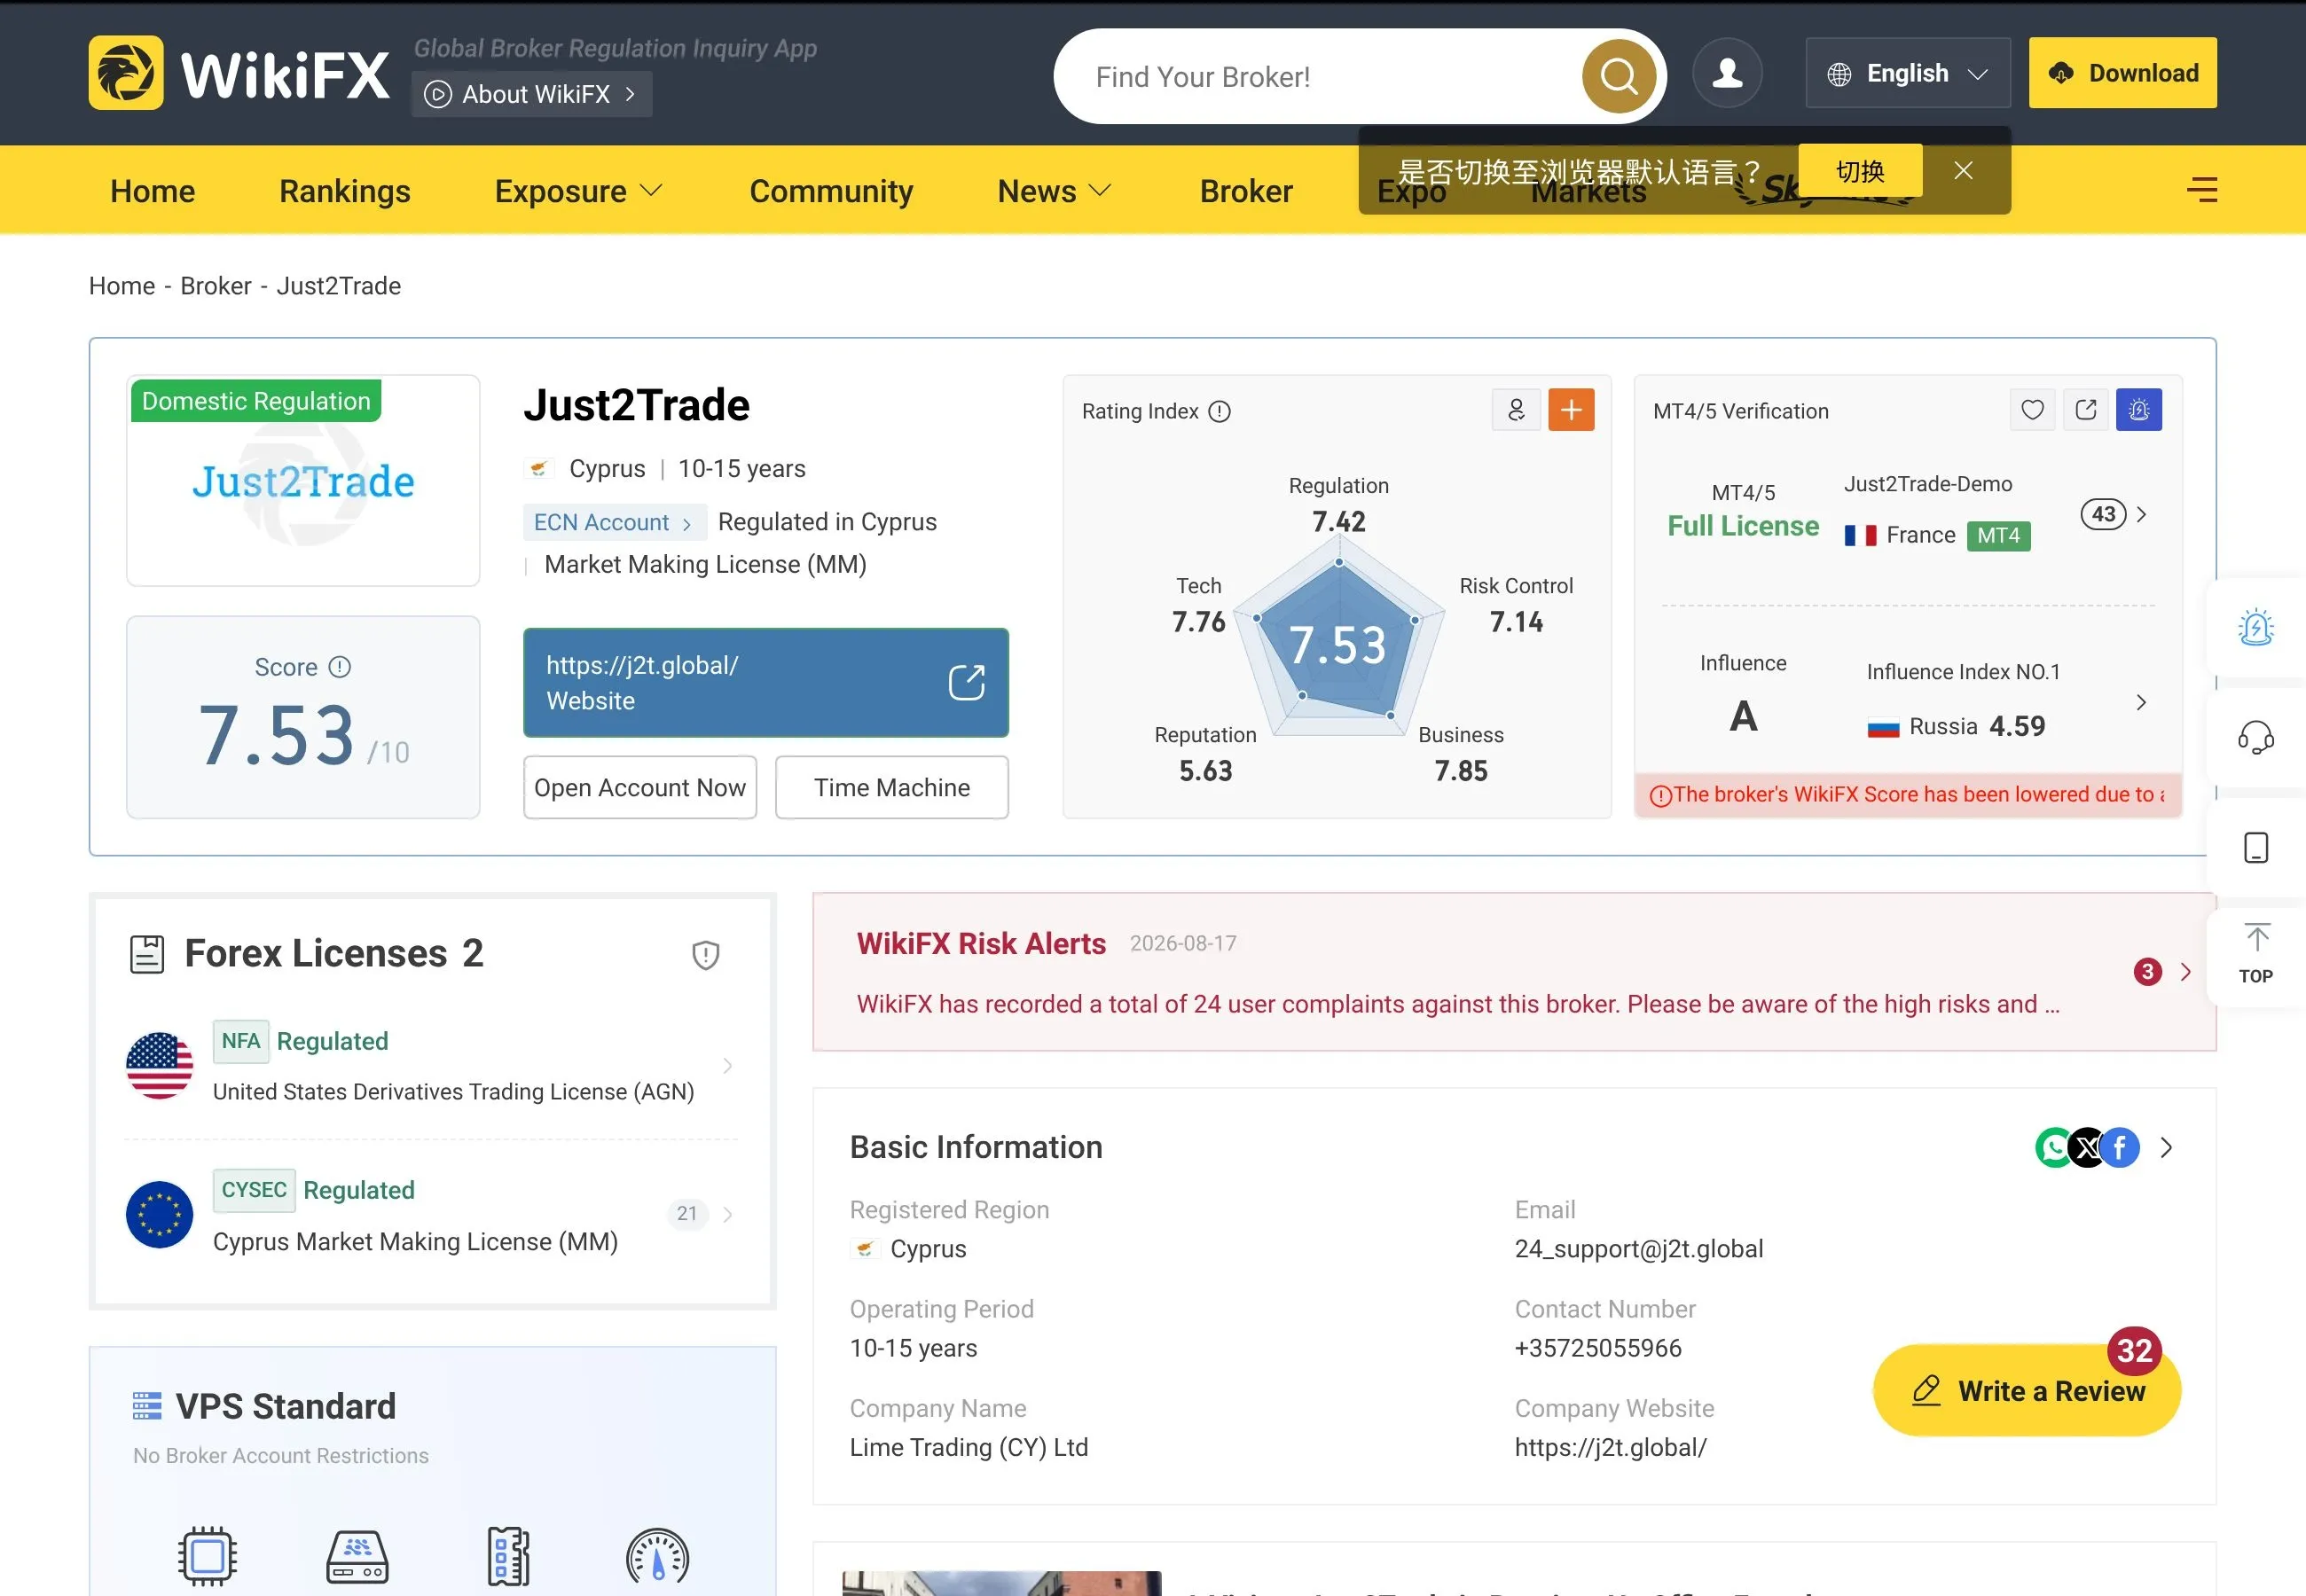The height and width of the screenshot is (1596, 2306).
Task: Expand the Influence Index Russia row
Action: (x=2141, y=702)
